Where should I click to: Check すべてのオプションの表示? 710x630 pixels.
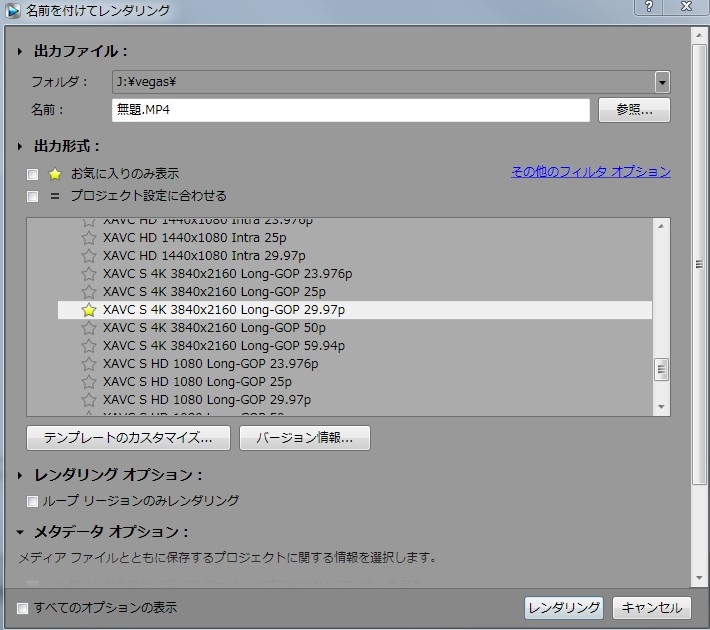22,608
